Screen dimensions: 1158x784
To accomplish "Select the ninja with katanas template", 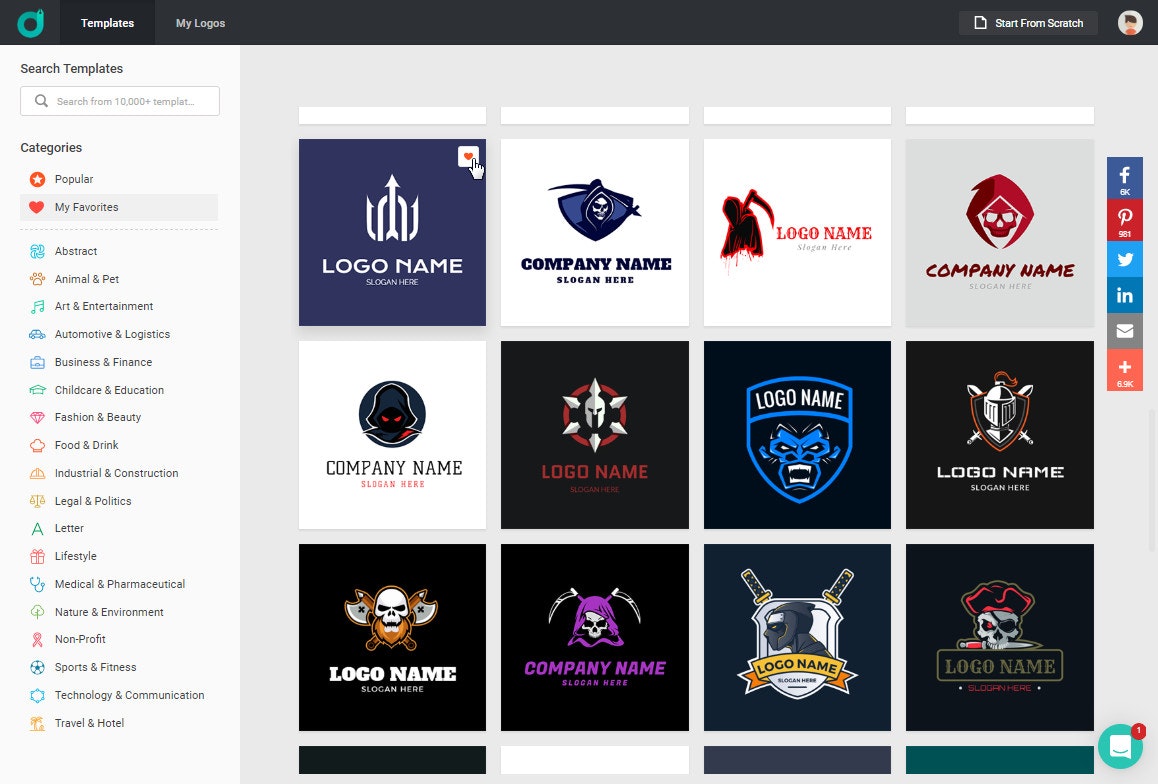I will pyautogui.click(x=798, y=638).
